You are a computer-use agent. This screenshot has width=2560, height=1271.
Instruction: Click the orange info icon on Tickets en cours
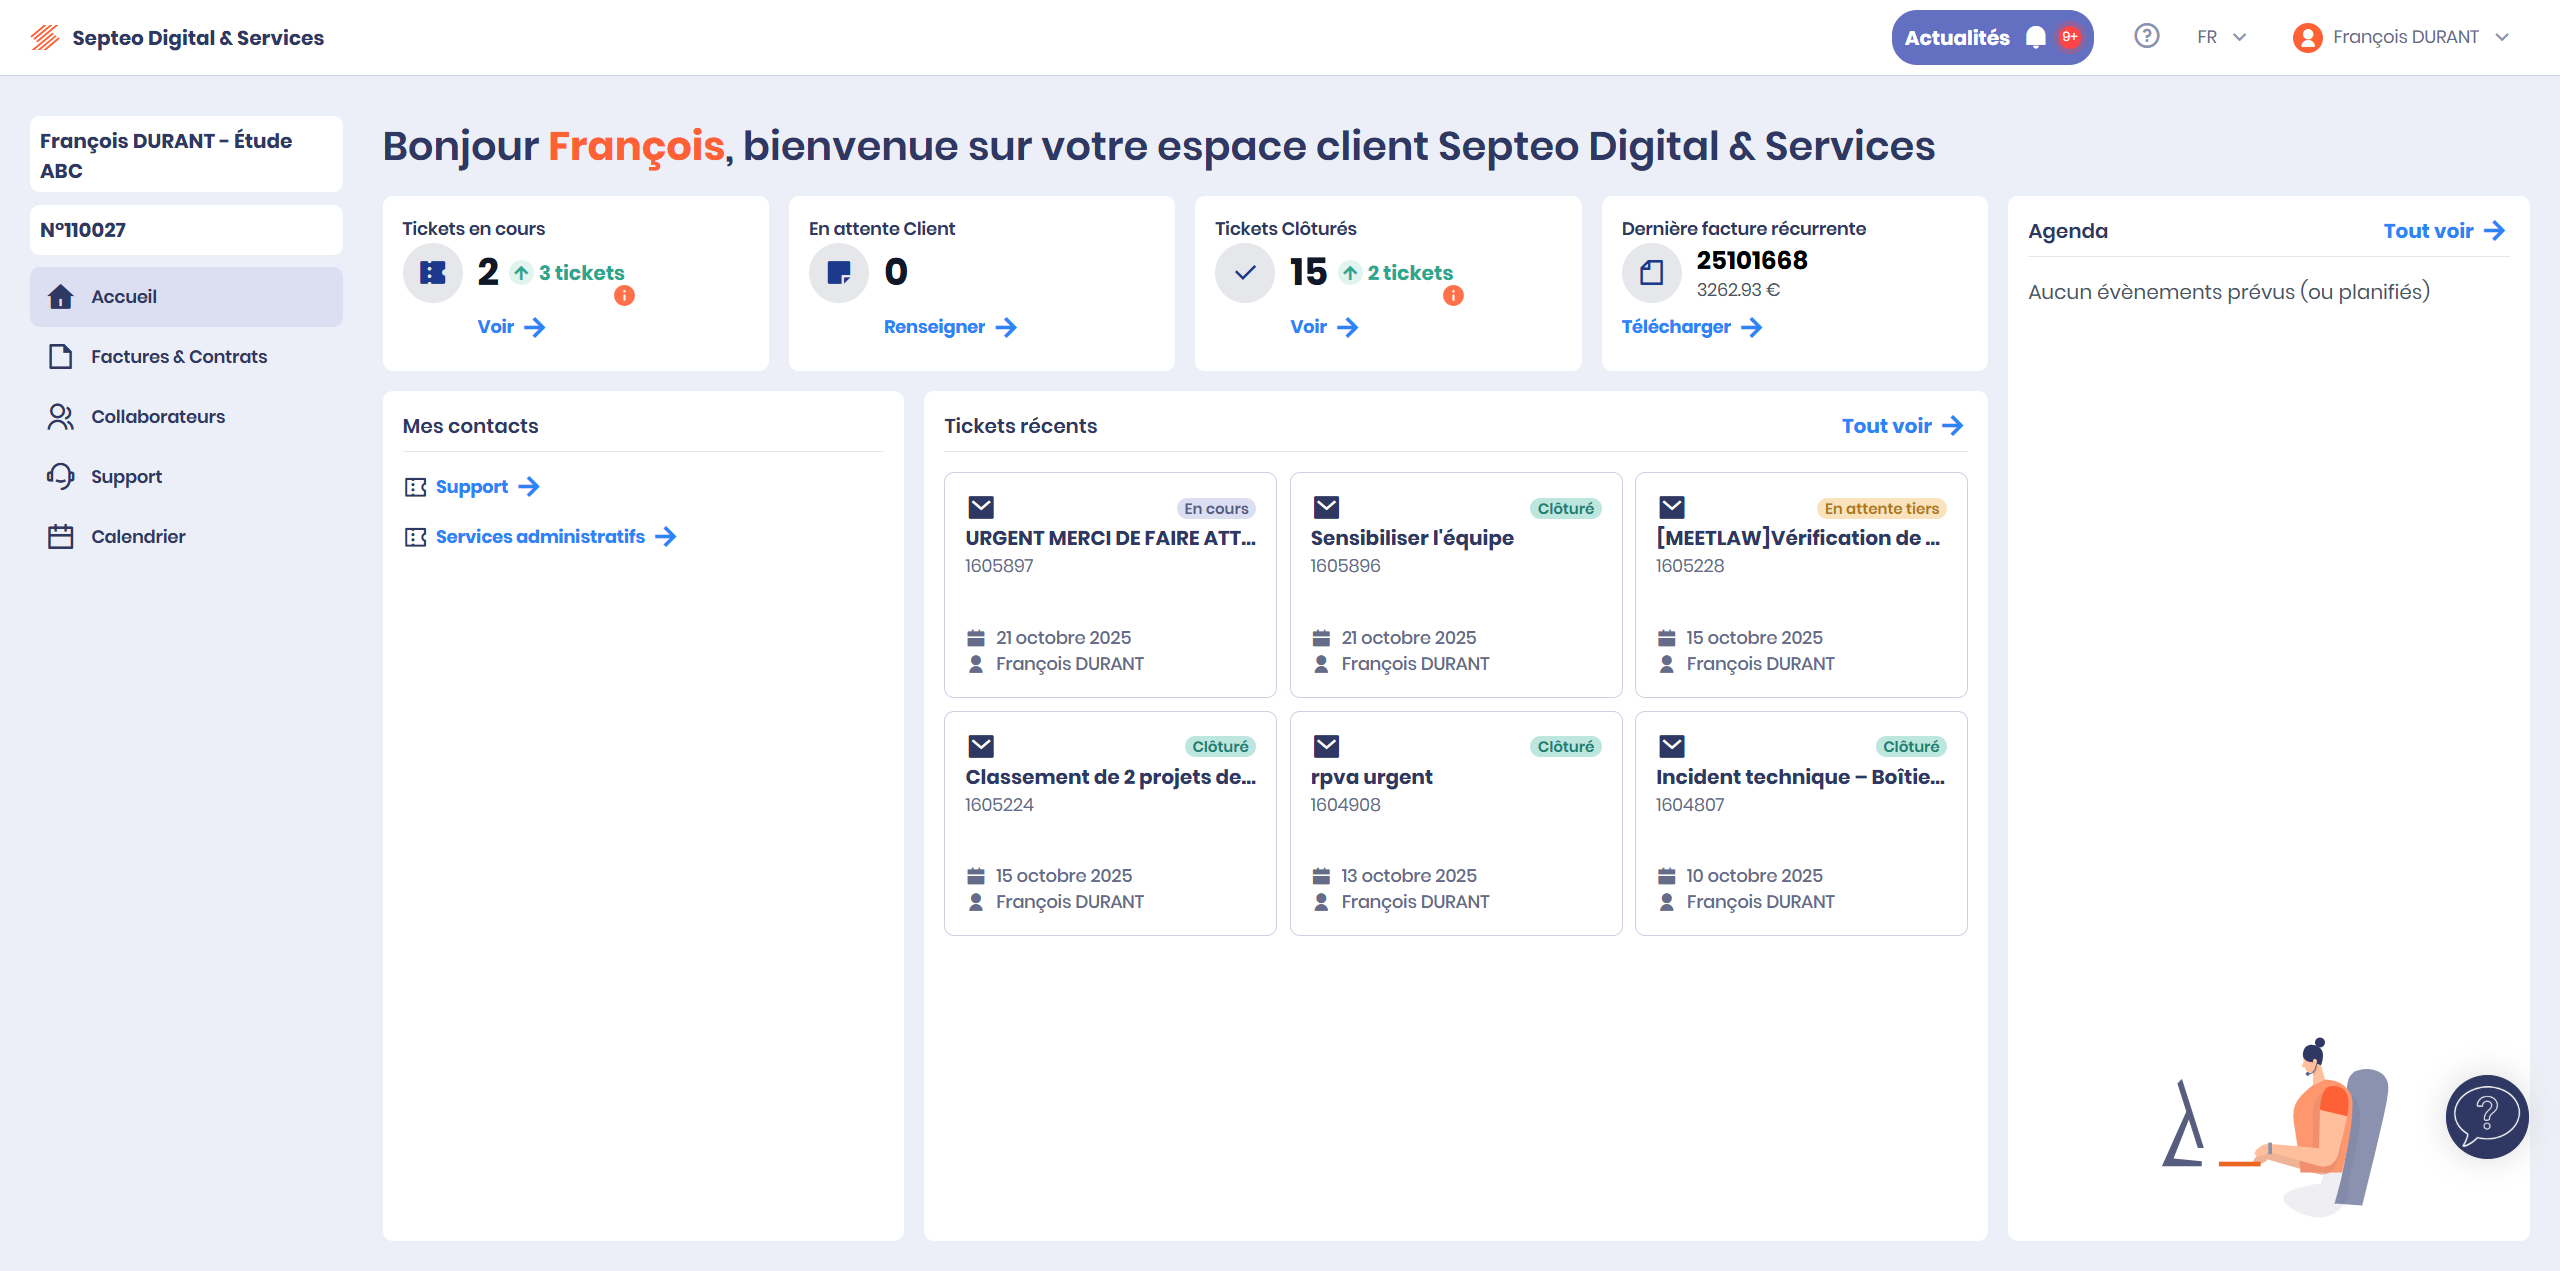point(624,296)
